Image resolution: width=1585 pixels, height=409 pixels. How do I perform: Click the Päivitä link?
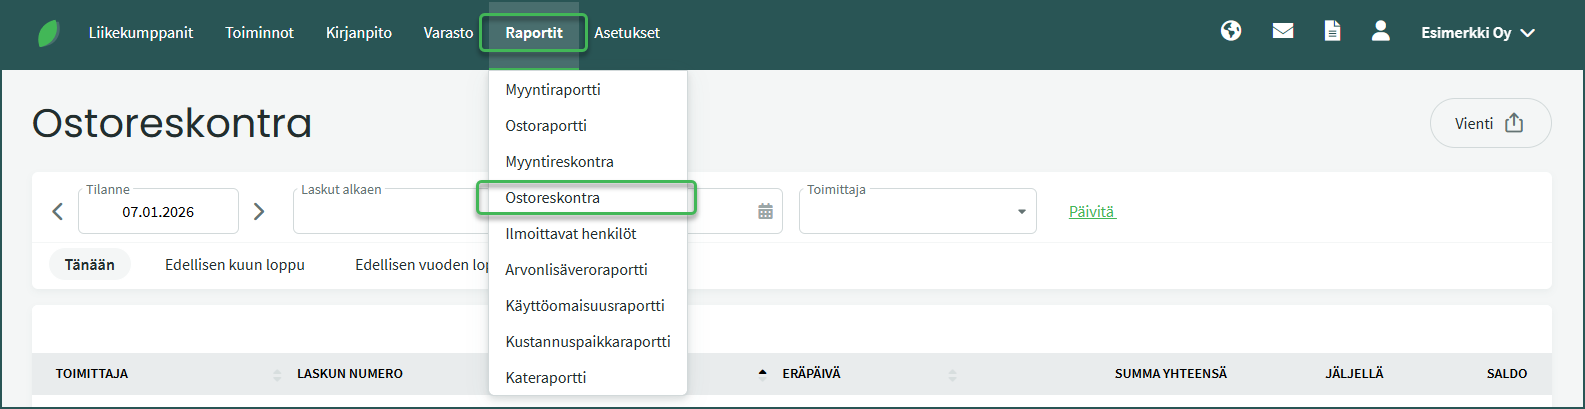click(x=1091, y=212)
